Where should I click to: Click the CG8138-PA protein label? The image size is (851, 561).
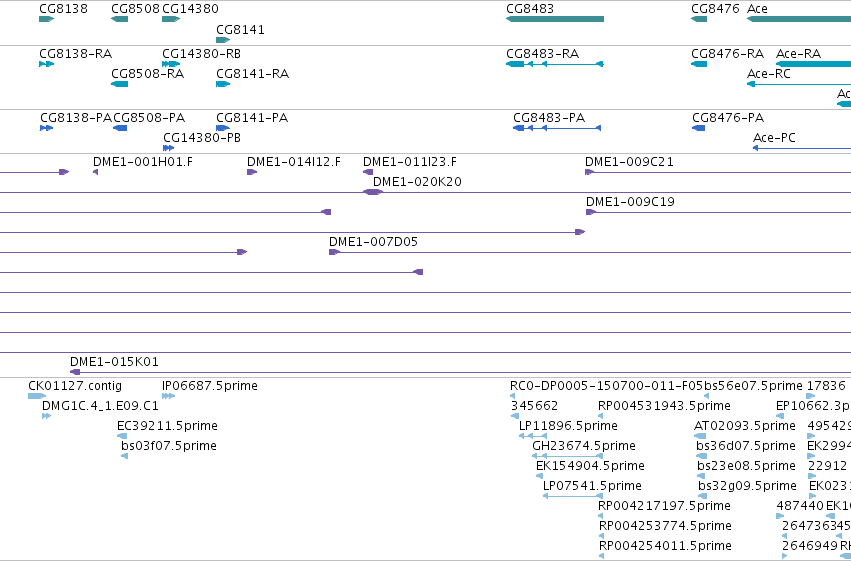[75, 118]
